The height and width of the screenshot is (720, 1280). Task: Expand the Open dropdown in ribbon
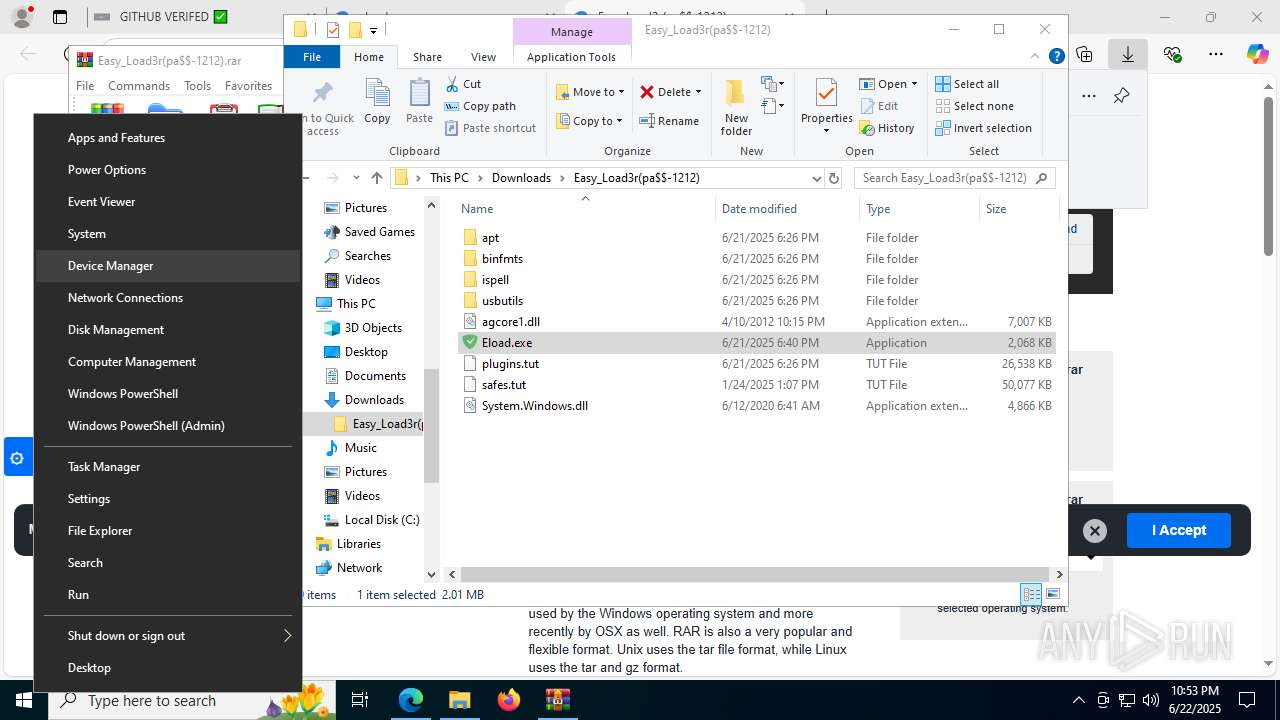tap(914, 84)
